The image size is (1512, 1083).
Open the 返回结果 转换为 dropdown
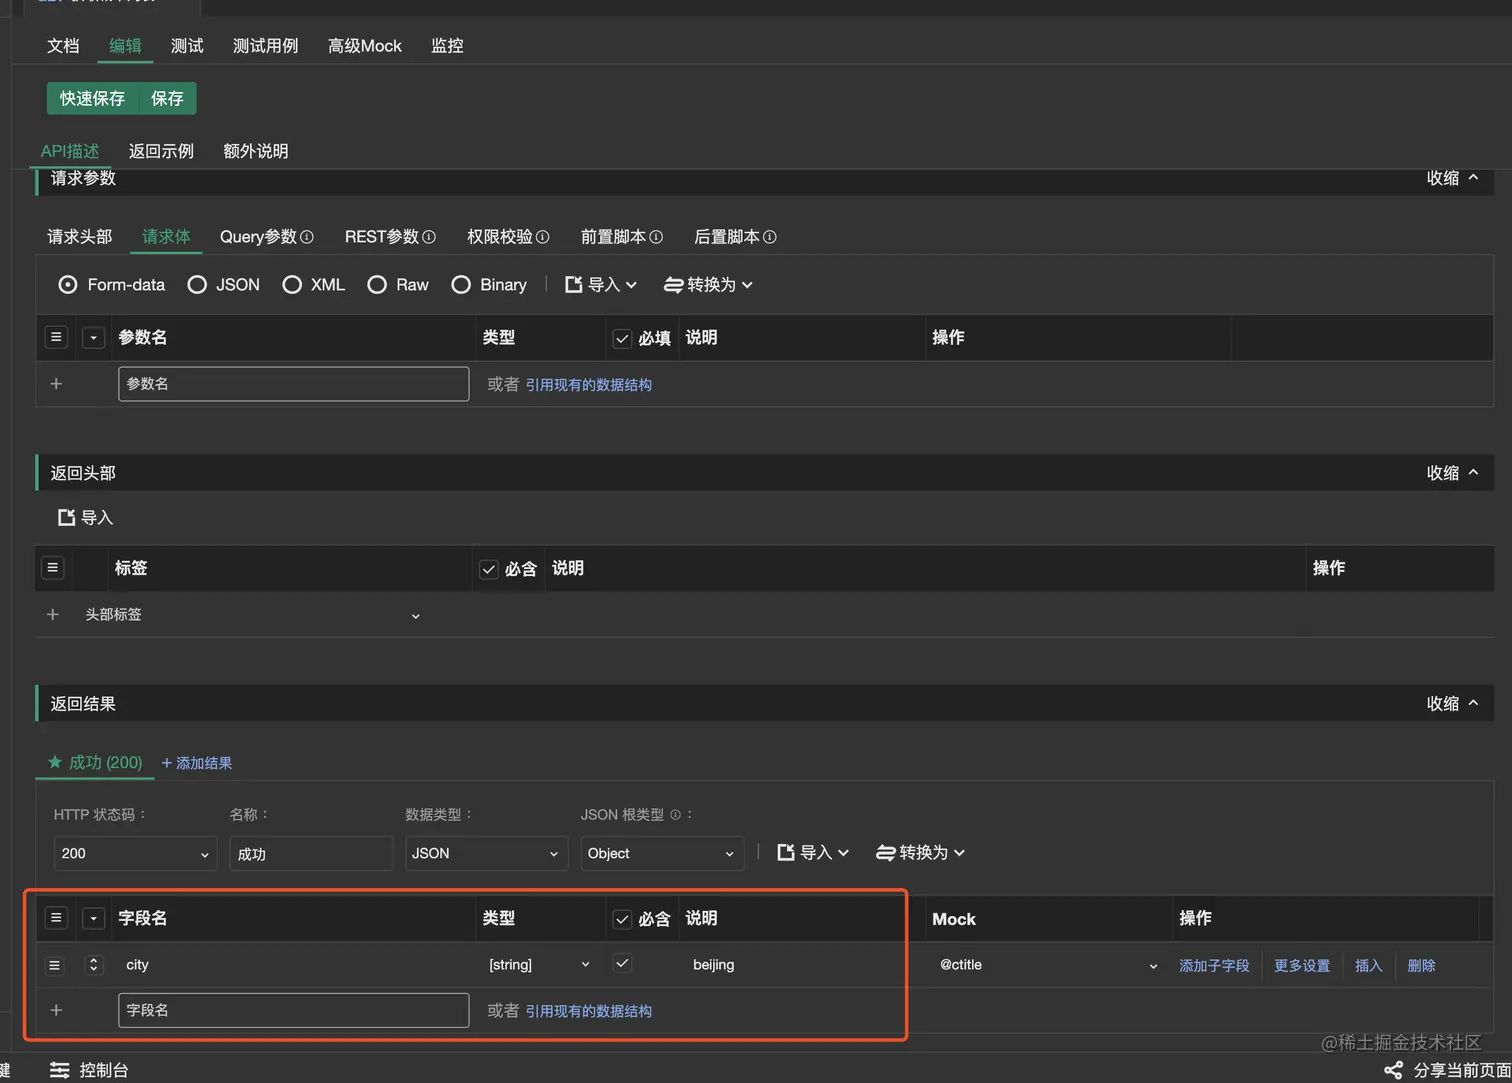[920, 853]
